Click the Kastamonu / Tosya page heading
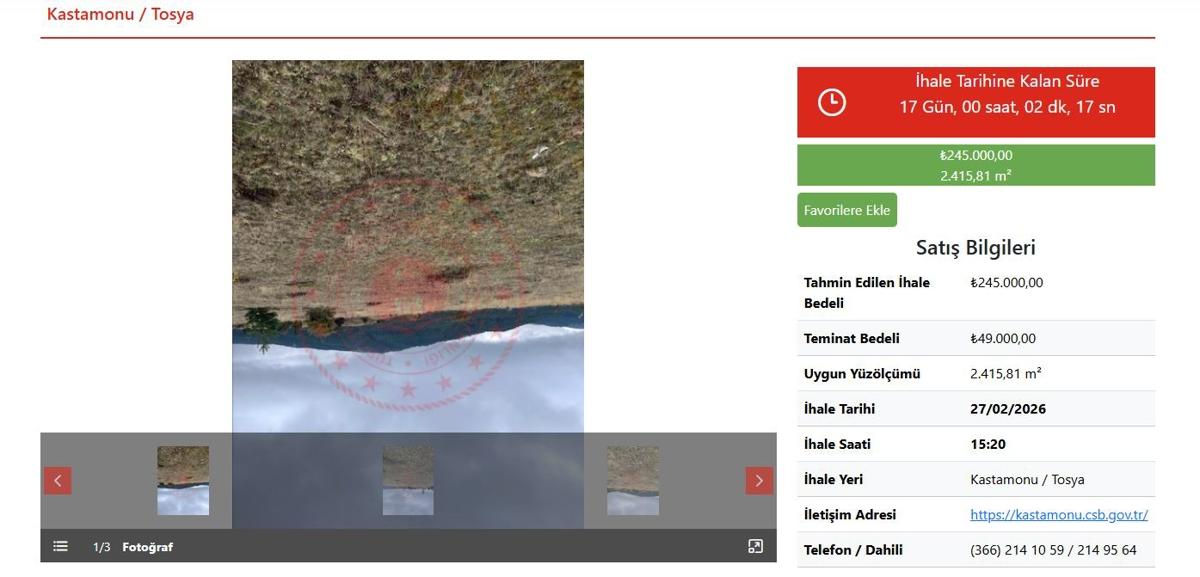Image resolution: width=1200 pixels, height=577 pixels. tap(120, 15)
